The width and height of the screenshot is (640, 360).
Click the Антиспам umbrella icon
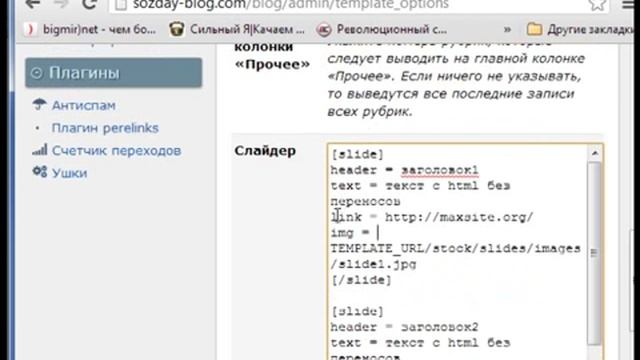(x=39, y=104)
